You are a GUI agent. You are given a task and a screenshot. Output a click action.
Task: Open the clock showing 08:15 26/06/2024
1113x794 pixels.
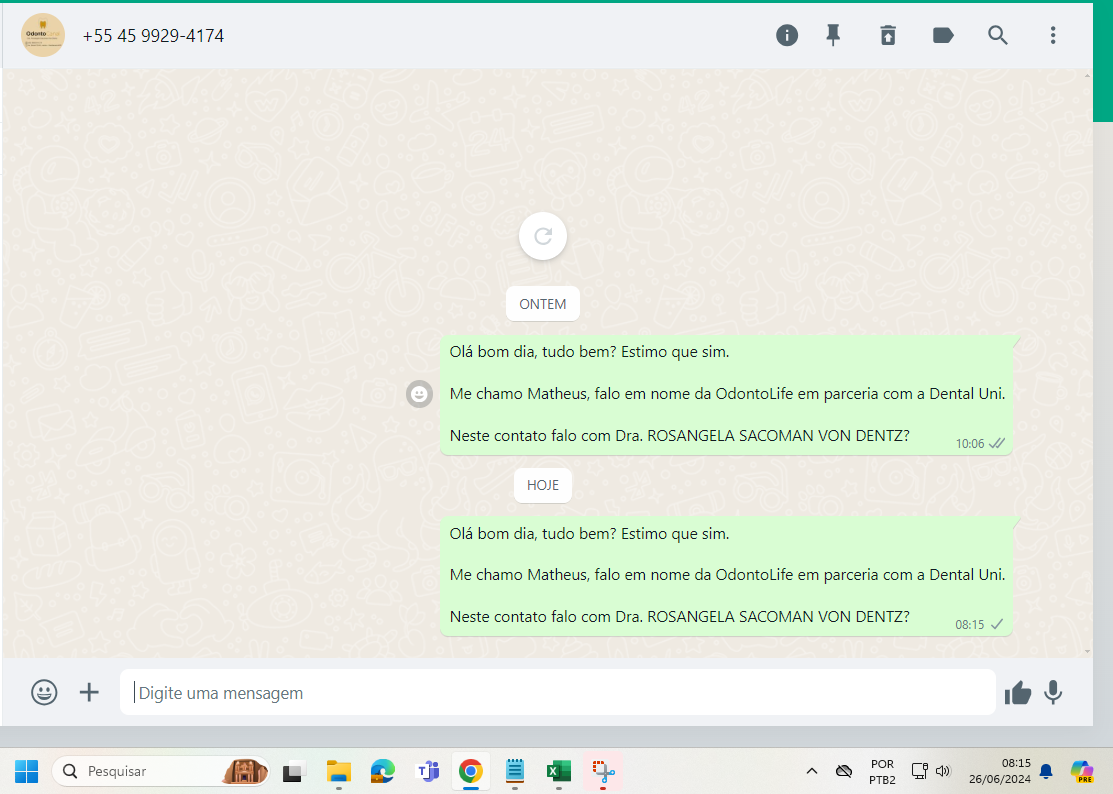[x=999, y=771]
